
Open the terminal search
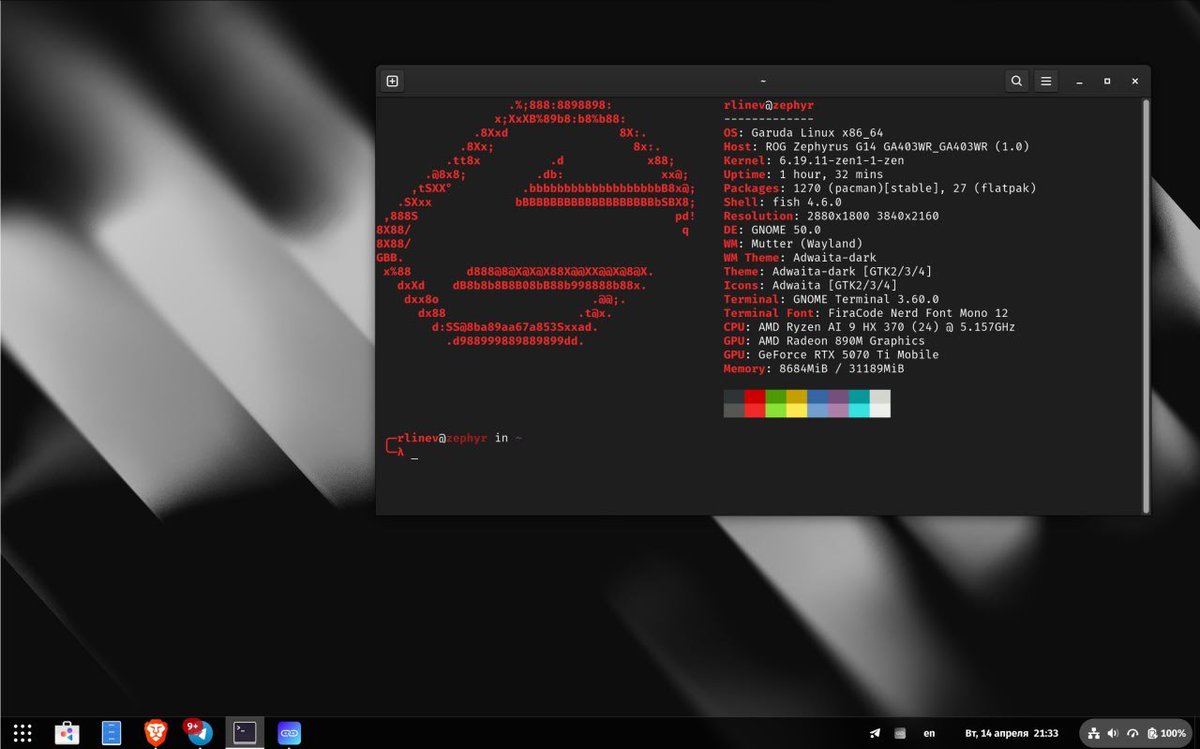tap(1016, 81)
